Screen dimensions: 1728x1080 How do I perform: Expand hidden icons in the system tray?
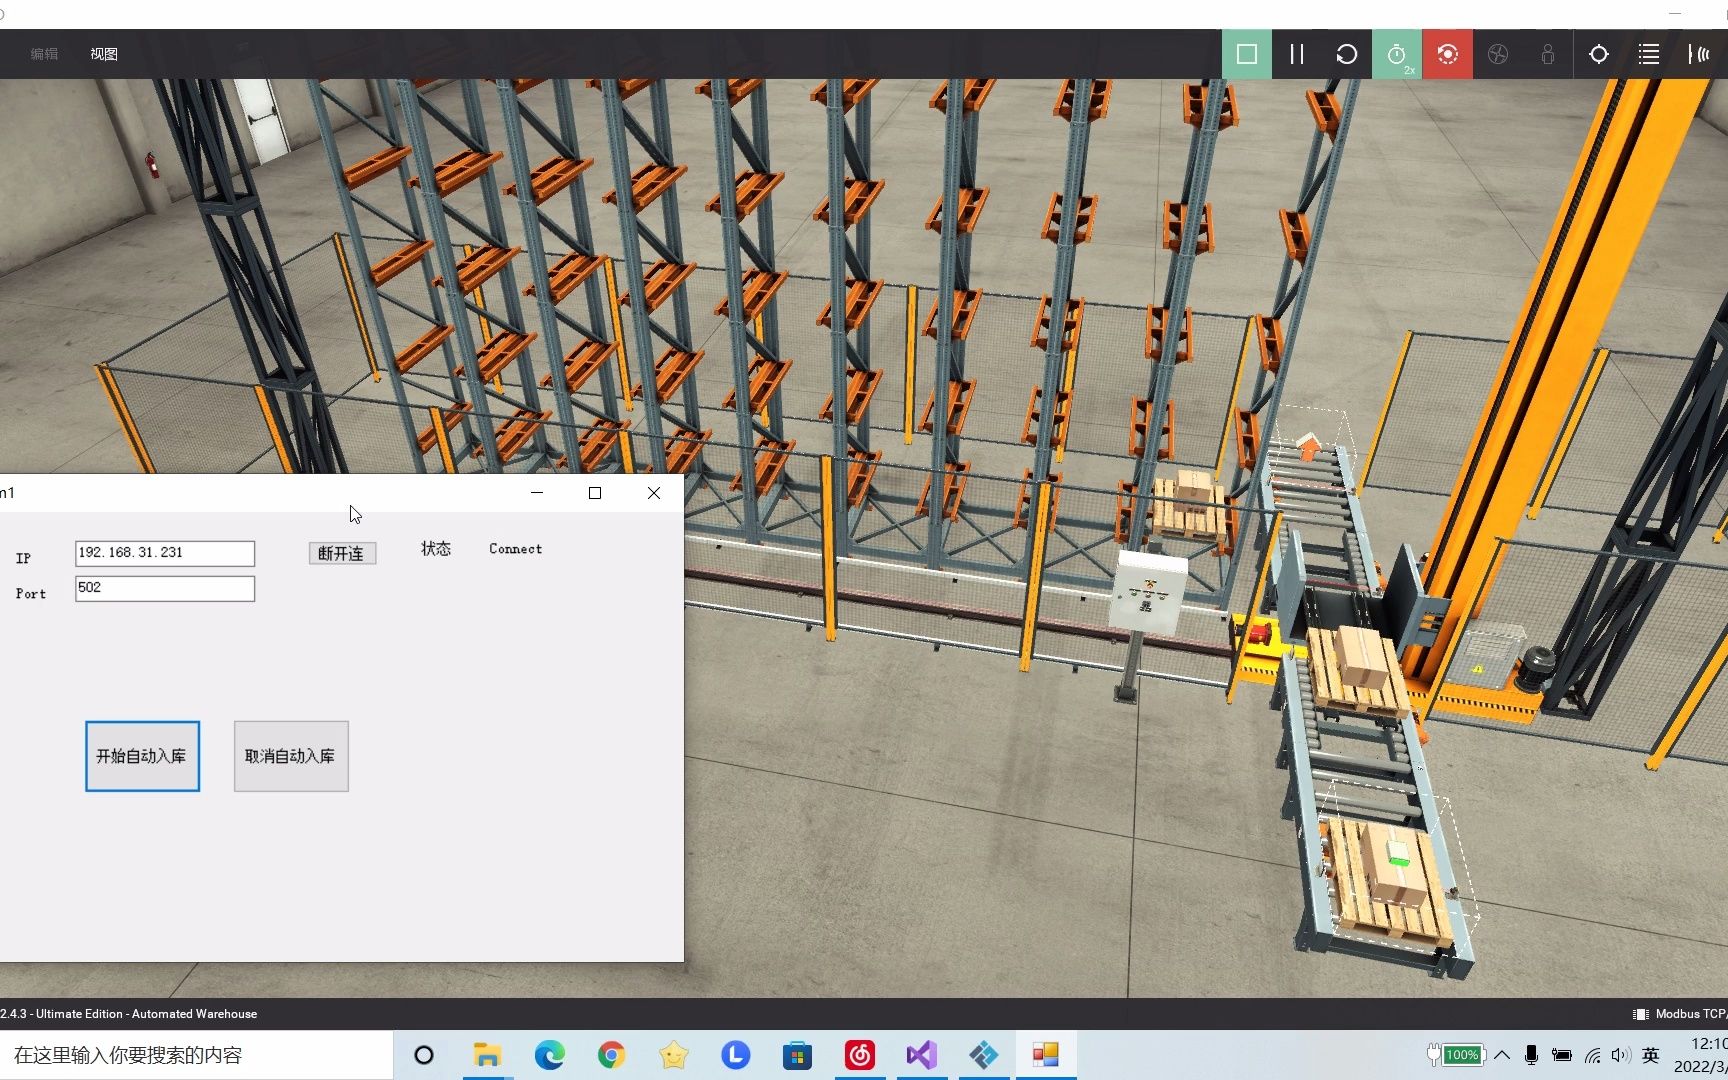(1502, 1055)
